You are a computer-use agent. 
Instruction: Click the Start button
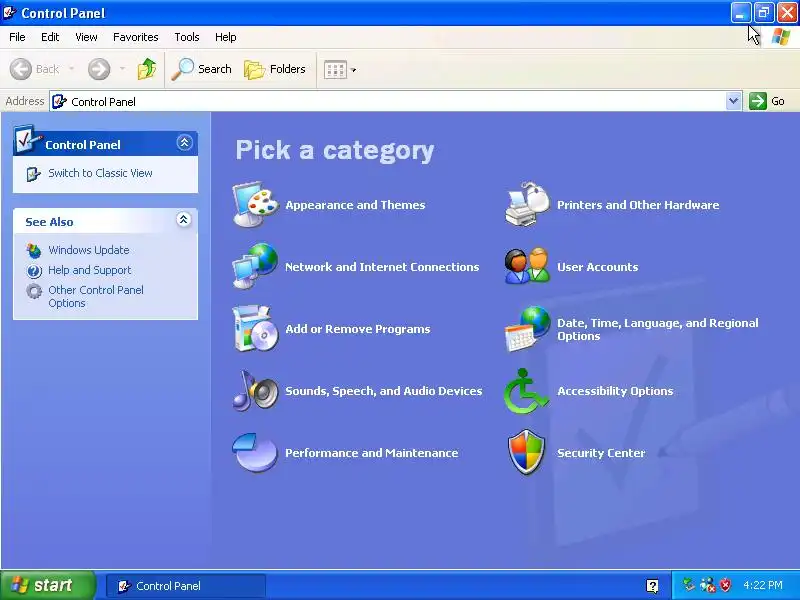click(47, 585)
